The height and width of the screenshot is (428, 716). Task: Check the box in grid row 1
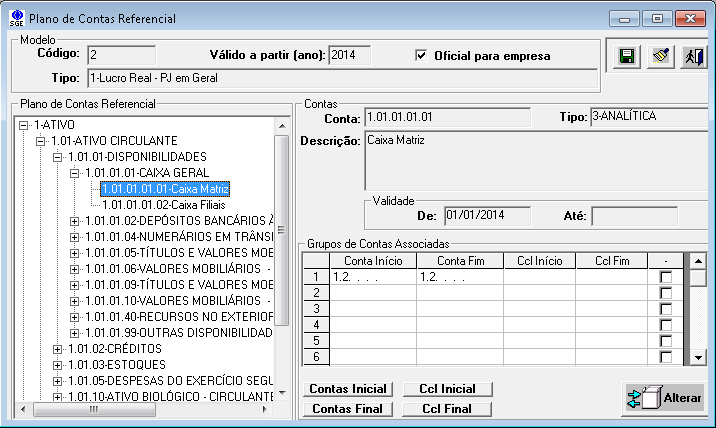[666, 277]
